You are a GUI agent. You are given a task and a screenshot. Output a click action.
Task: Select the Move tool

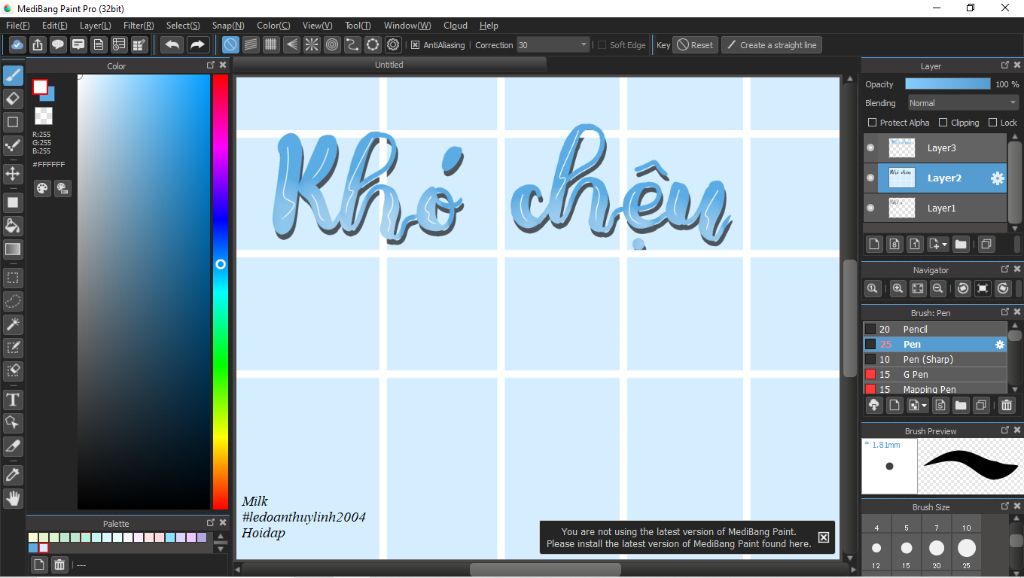click(x=12, y=174)
